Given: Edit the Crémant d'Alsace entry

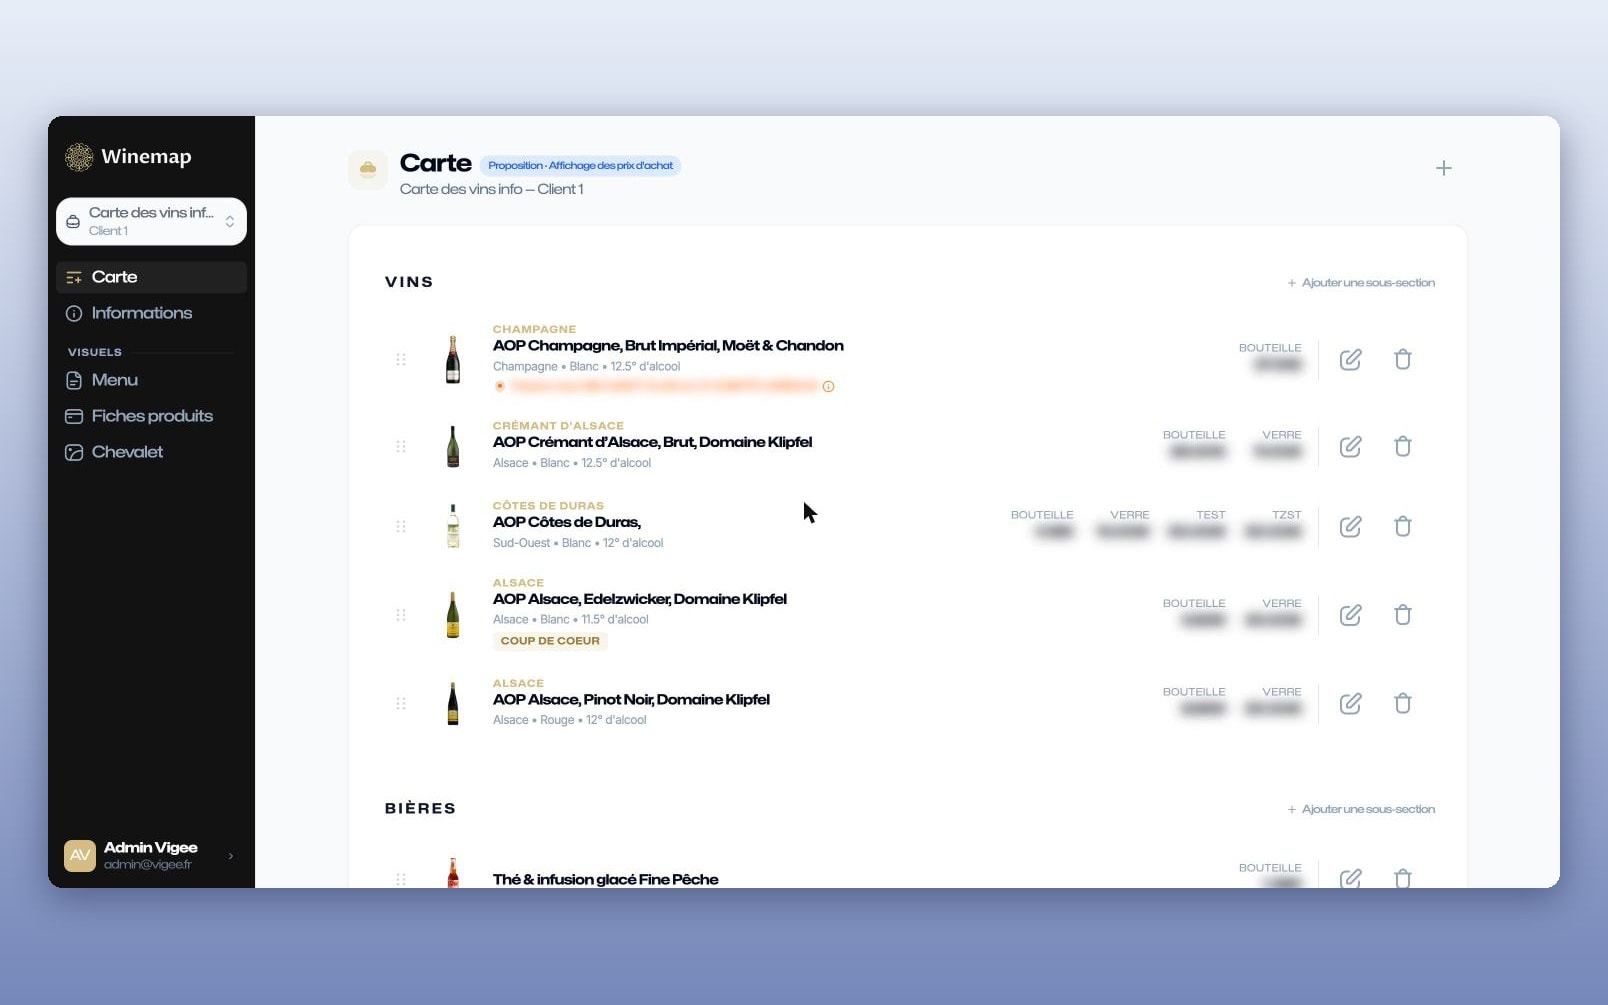Looking at the screenshot, I should coord(1350,446).
